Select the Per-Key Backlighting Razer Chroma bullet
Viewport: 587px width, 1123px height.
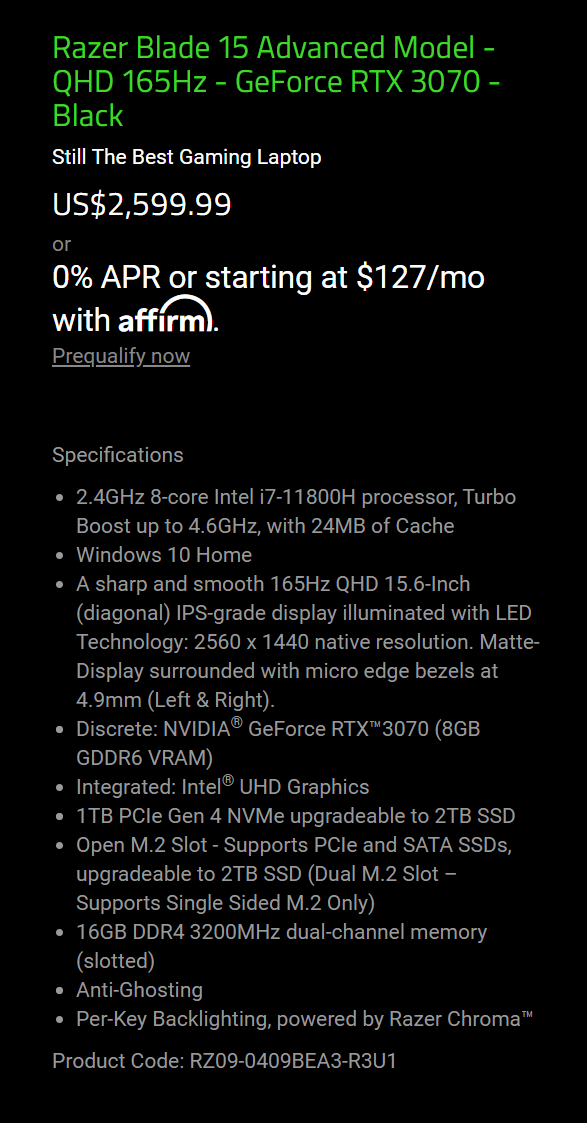point(304,1019)
